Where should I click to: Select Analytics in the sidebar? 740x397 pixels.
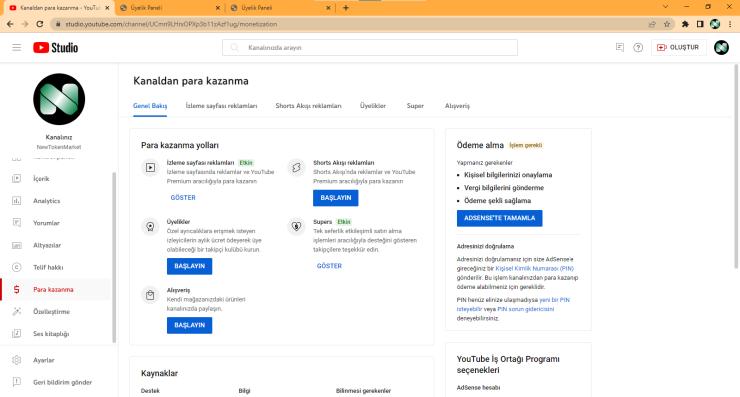click(x=47, y=201)
